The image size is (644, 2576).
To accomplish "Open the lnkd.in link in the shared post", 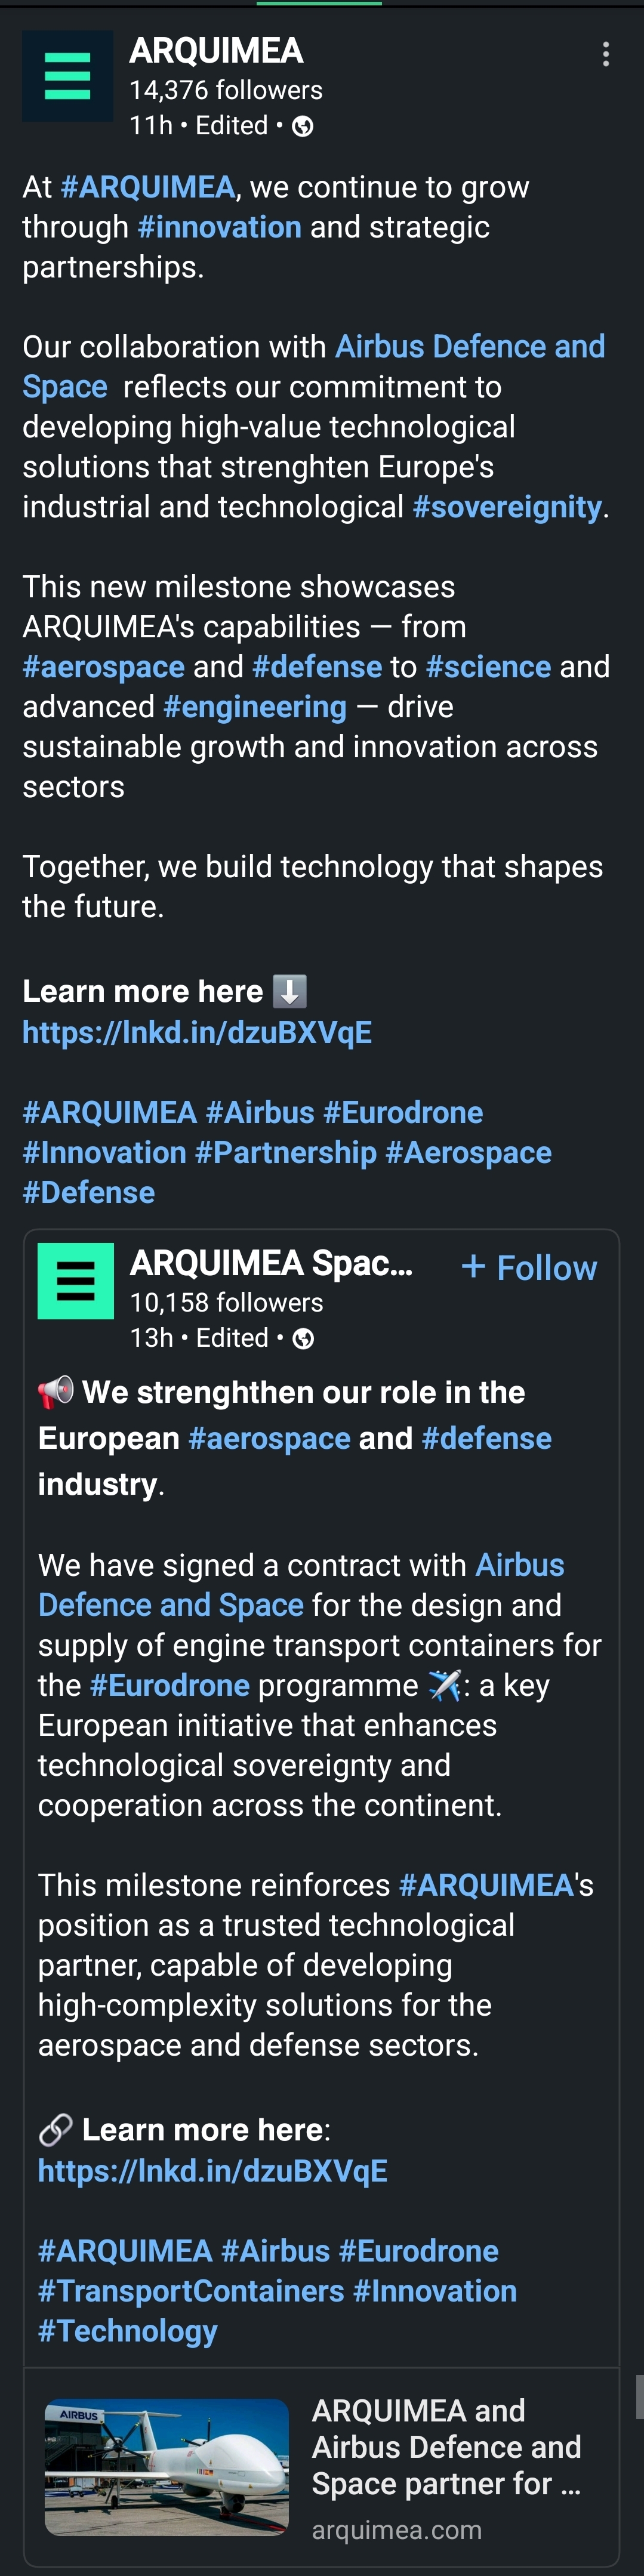I will click(x=212, y=2171).
